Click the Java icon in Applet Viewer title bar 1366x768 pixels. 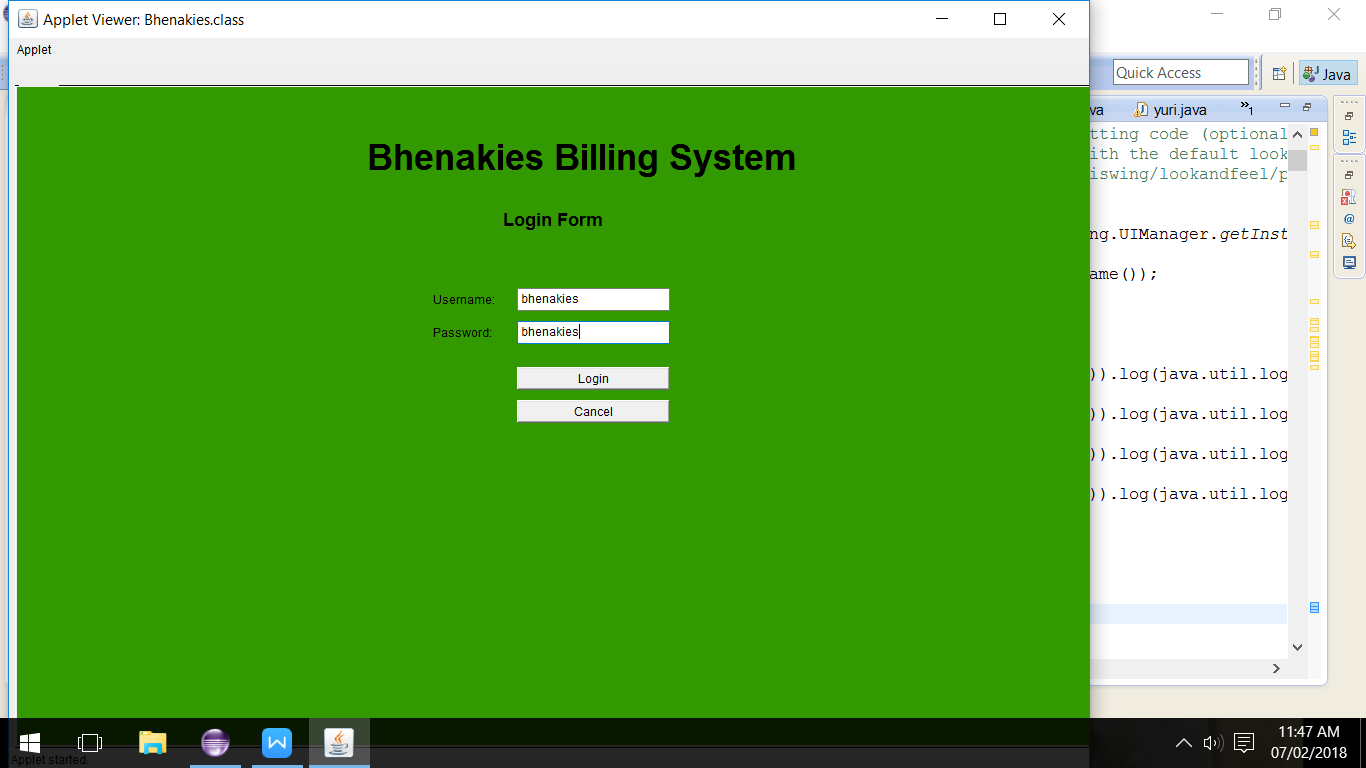pos(28,19)
